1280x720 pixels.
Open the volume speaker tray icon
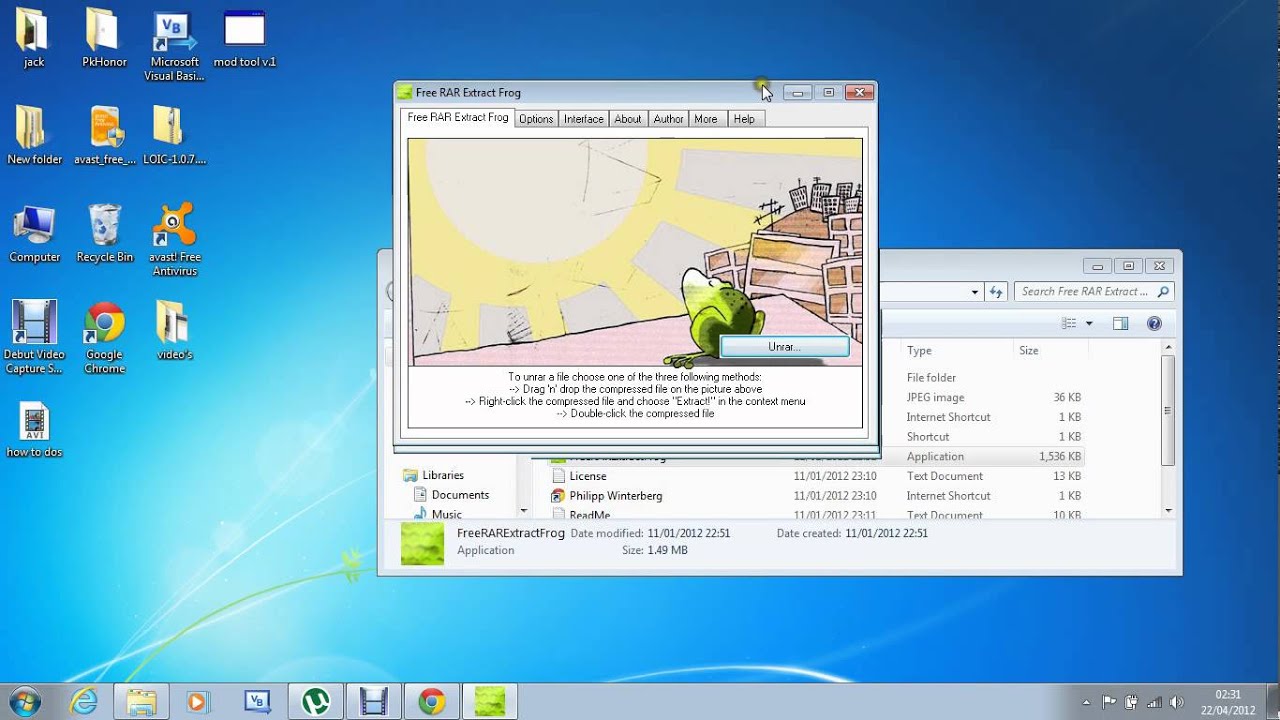[1176, 702]
